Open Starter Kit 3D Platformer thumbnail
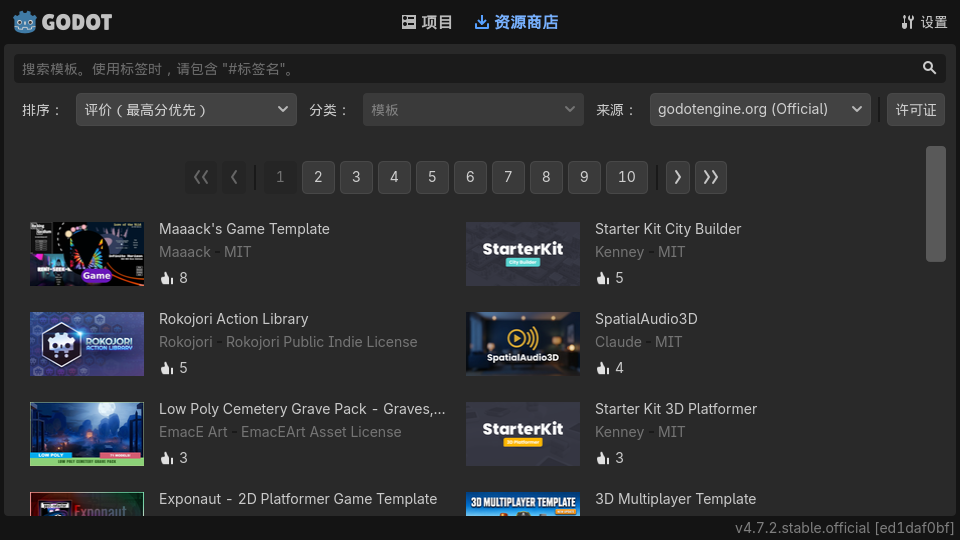This screenshot has width=960, height=540. (523, 434)
